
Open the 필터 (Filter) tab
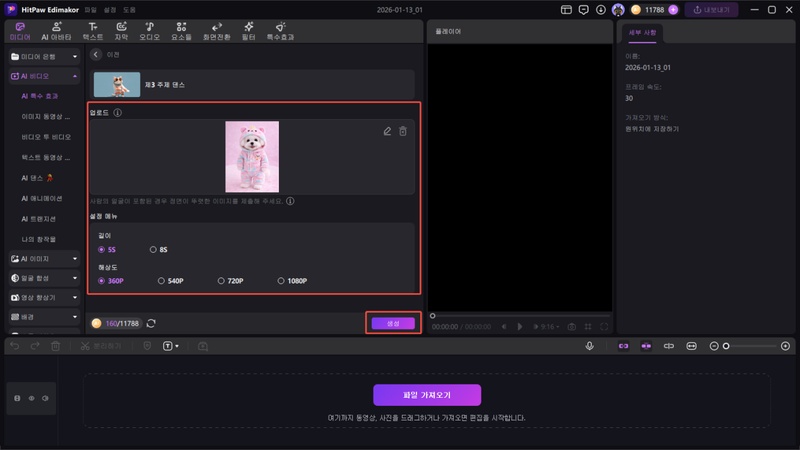click(x=248, y=31)
